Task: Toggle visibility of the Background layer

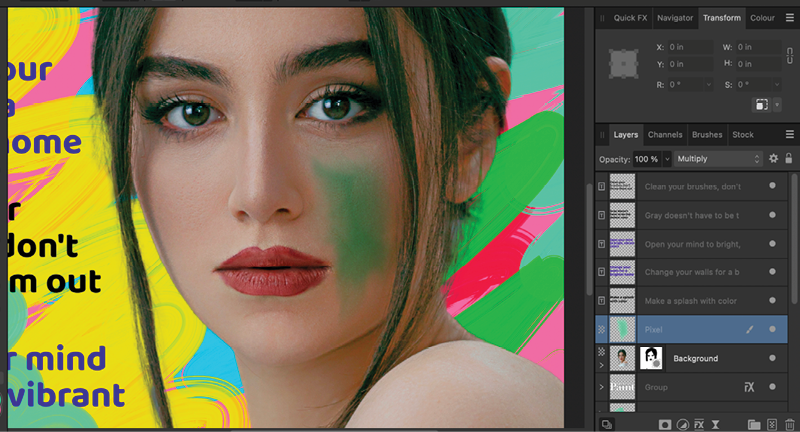Action: point(772,358)
